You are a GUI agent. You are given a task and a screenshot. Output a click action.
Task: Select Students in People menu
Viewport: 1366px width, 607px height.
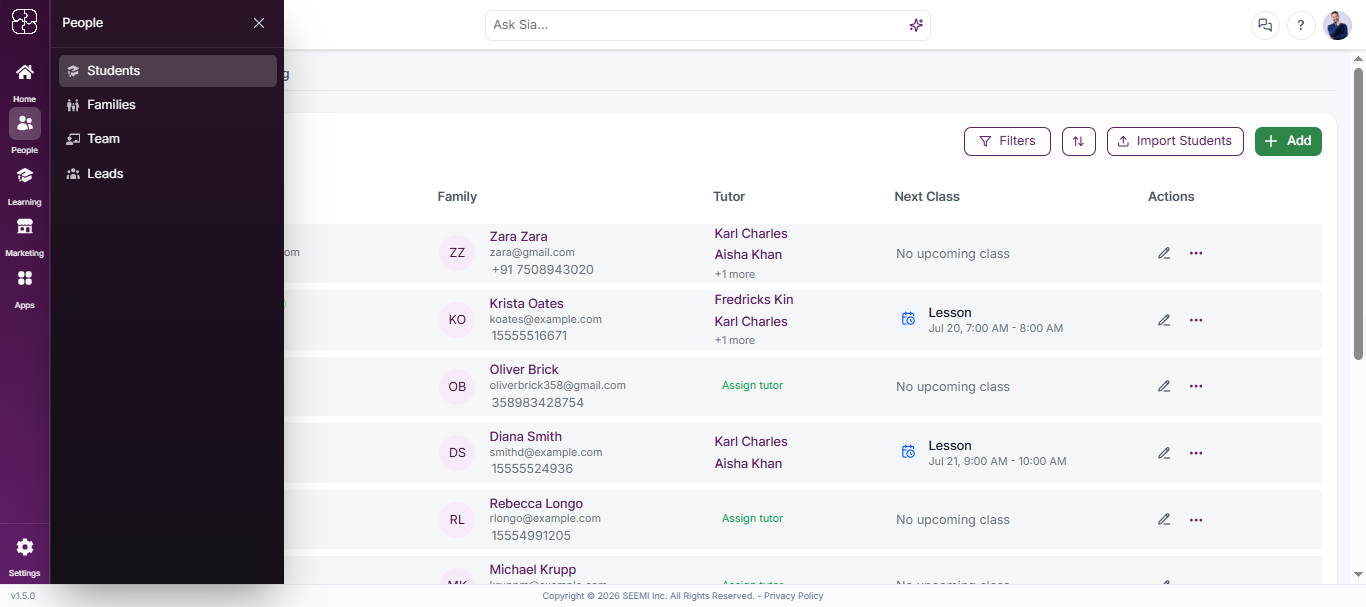point(168,71)
